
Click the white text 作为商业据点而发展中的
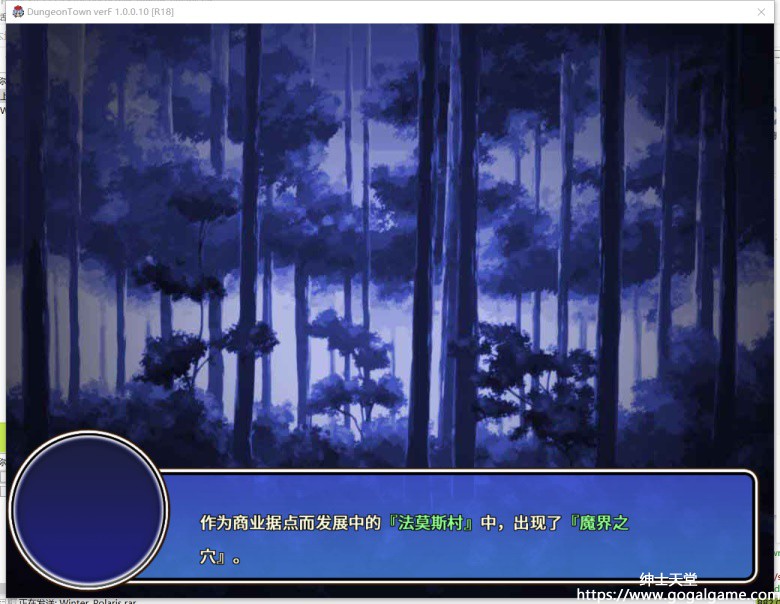pos(290,522)
